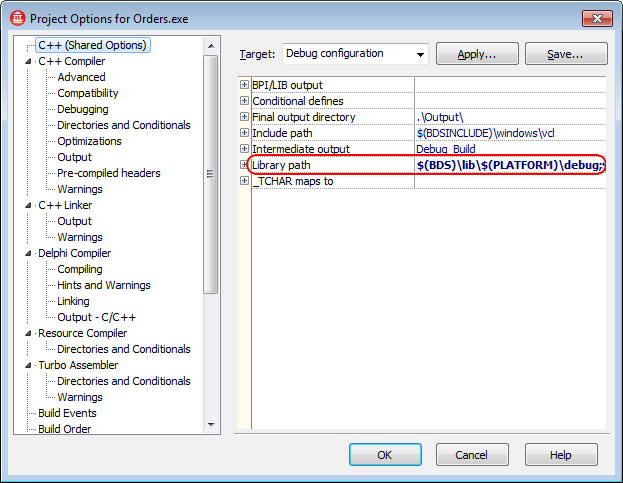Viewport: 623px width, 483px height.
Task: Select Linking under Delphi Compiler
Action: coord(73,301)
